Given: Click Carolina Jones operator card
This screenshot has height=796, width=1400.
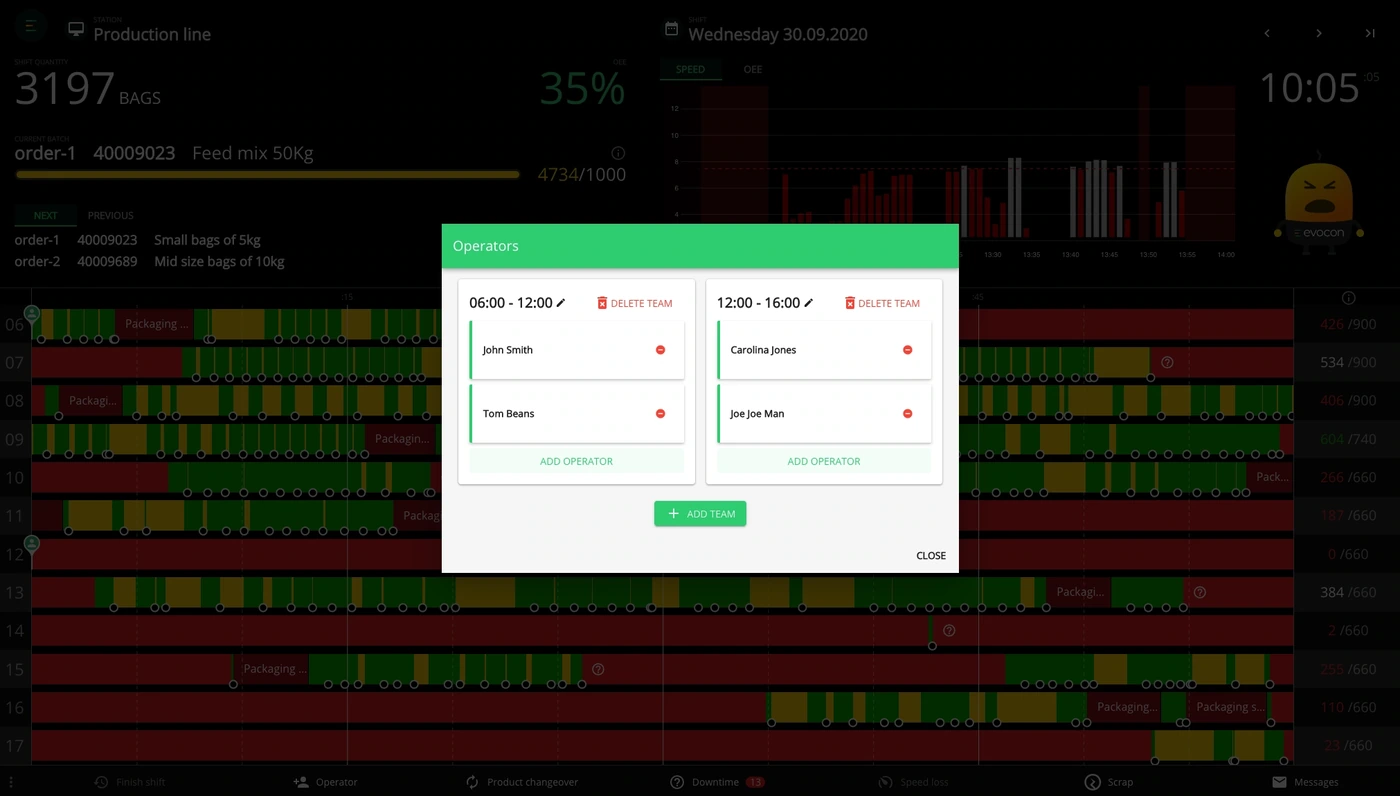Looking at the screenshot, I should coord(824,350).
